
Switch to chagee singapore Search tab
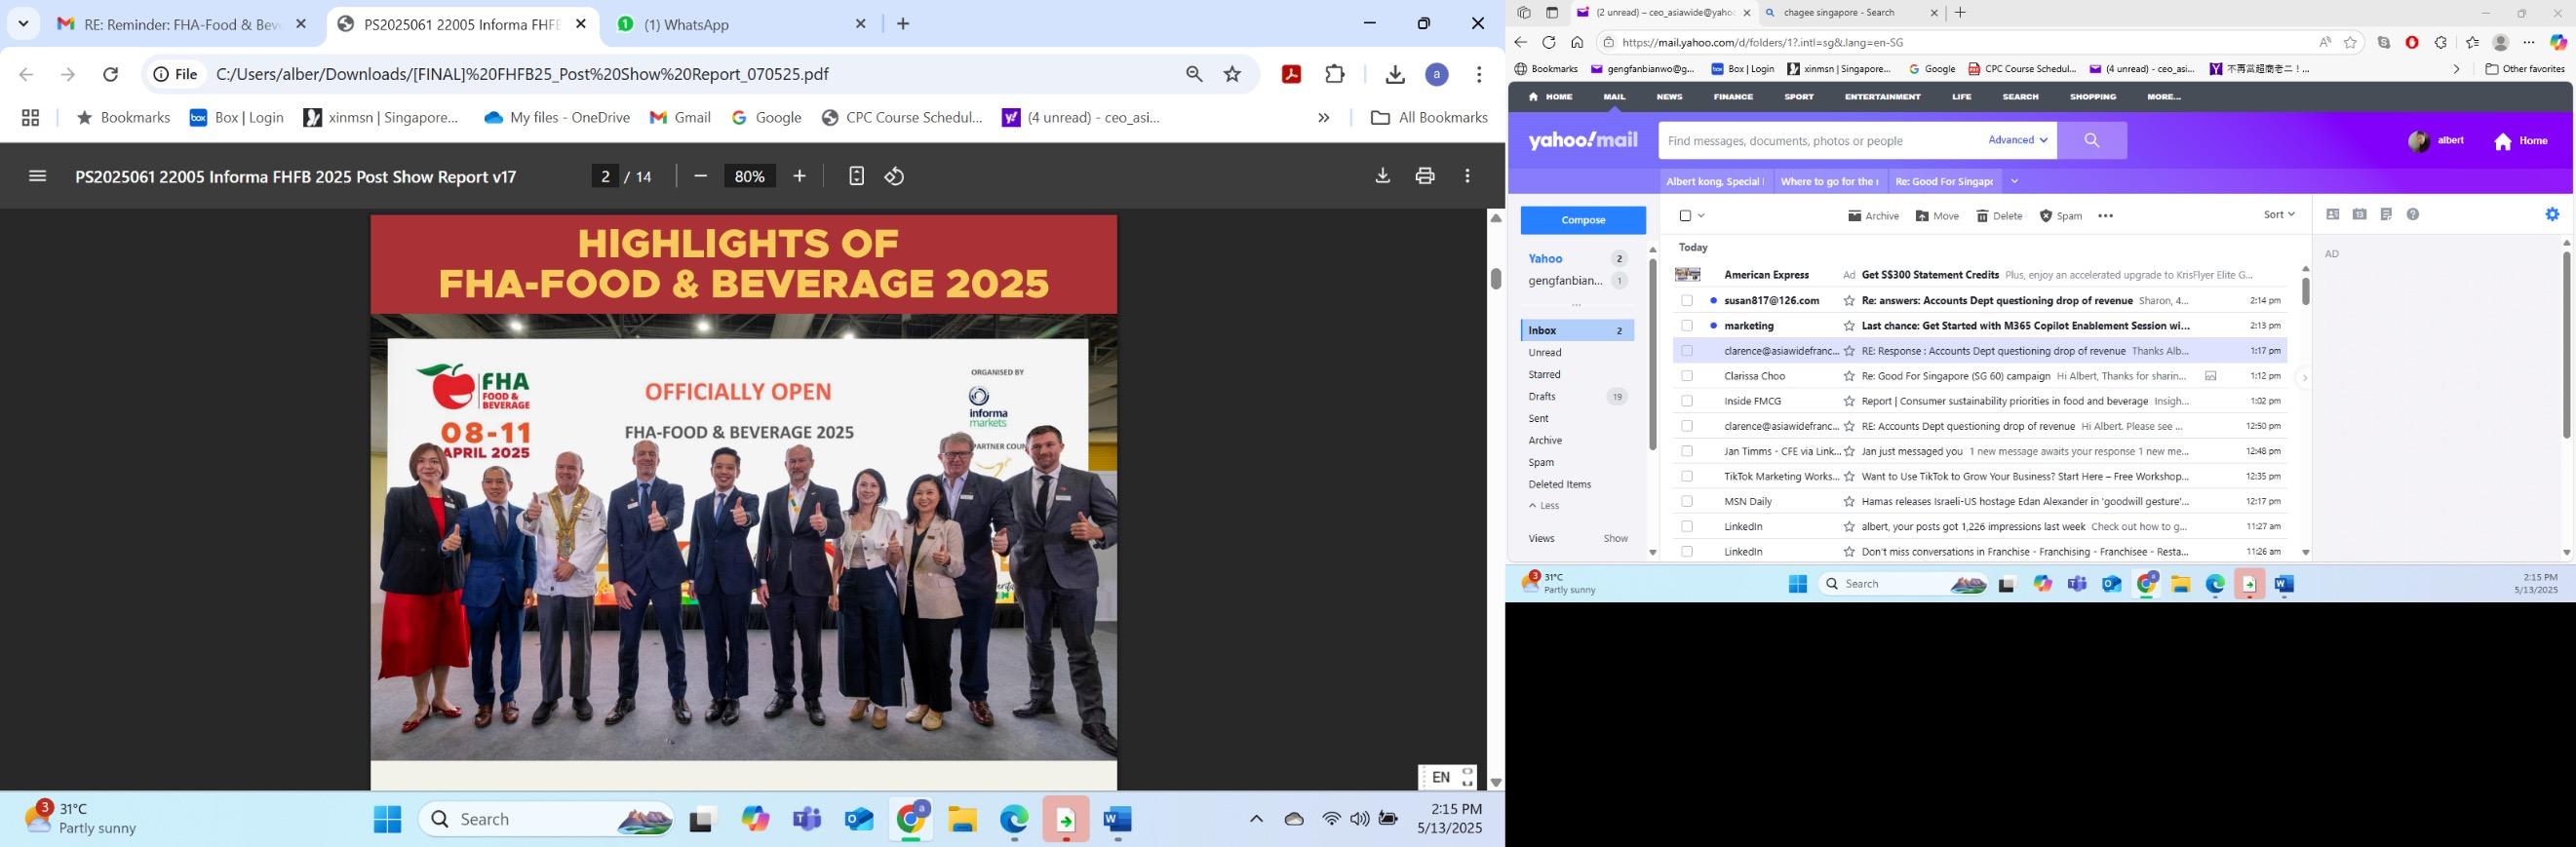coord(1851,13)
